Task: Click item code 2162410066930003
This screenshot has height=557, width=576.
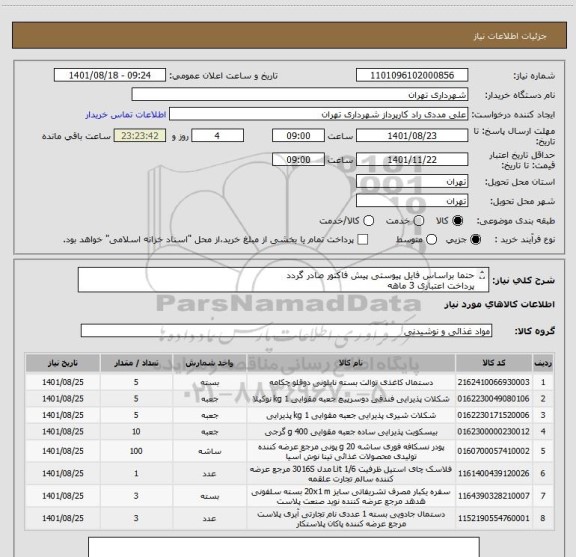Action: [x=493, y=382]
